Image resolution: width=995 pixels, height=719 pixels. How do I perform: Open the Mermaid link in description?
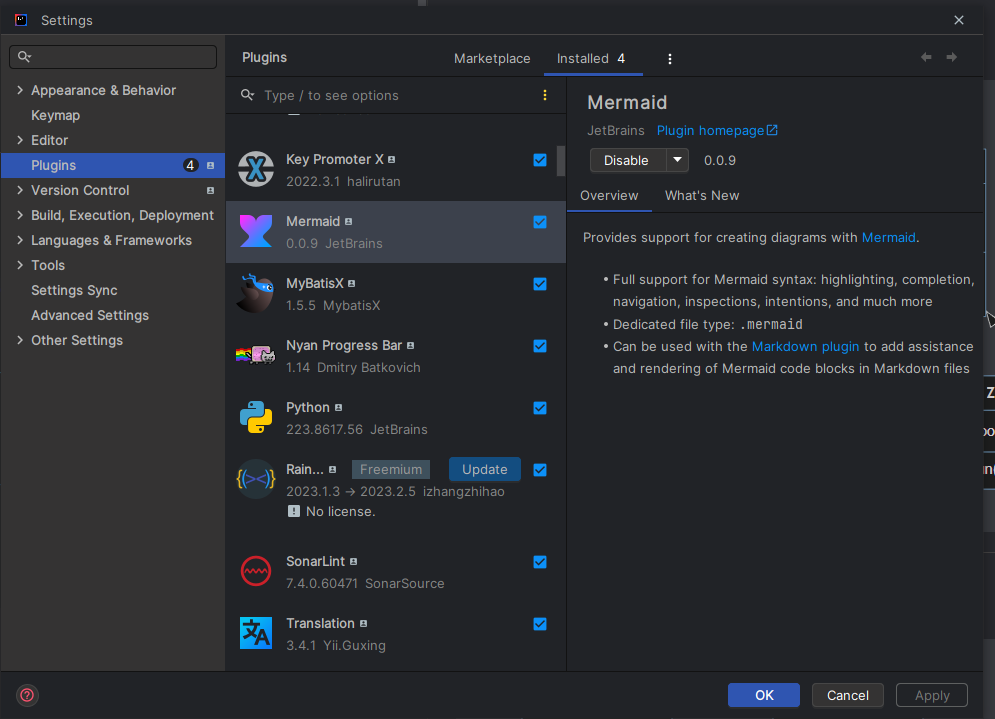[x=888, y=237]
